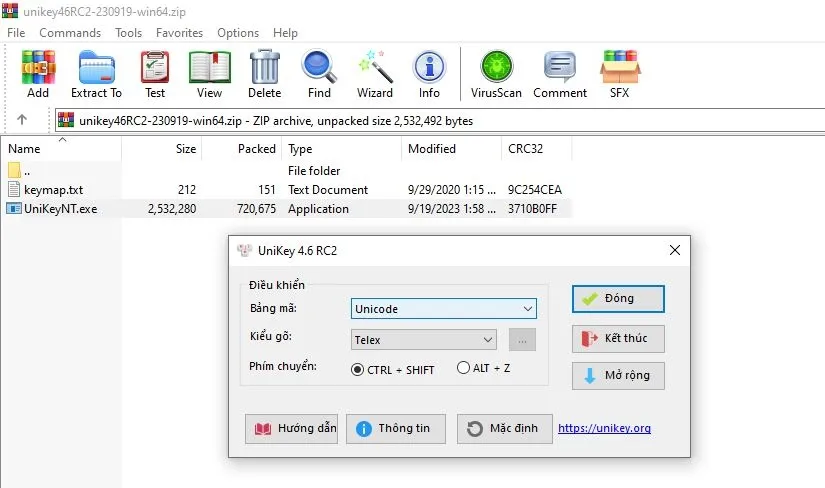The image size is (825, 488).
Task: Select the UniKeyNT.exe file row
Action: tap(60, 209)
